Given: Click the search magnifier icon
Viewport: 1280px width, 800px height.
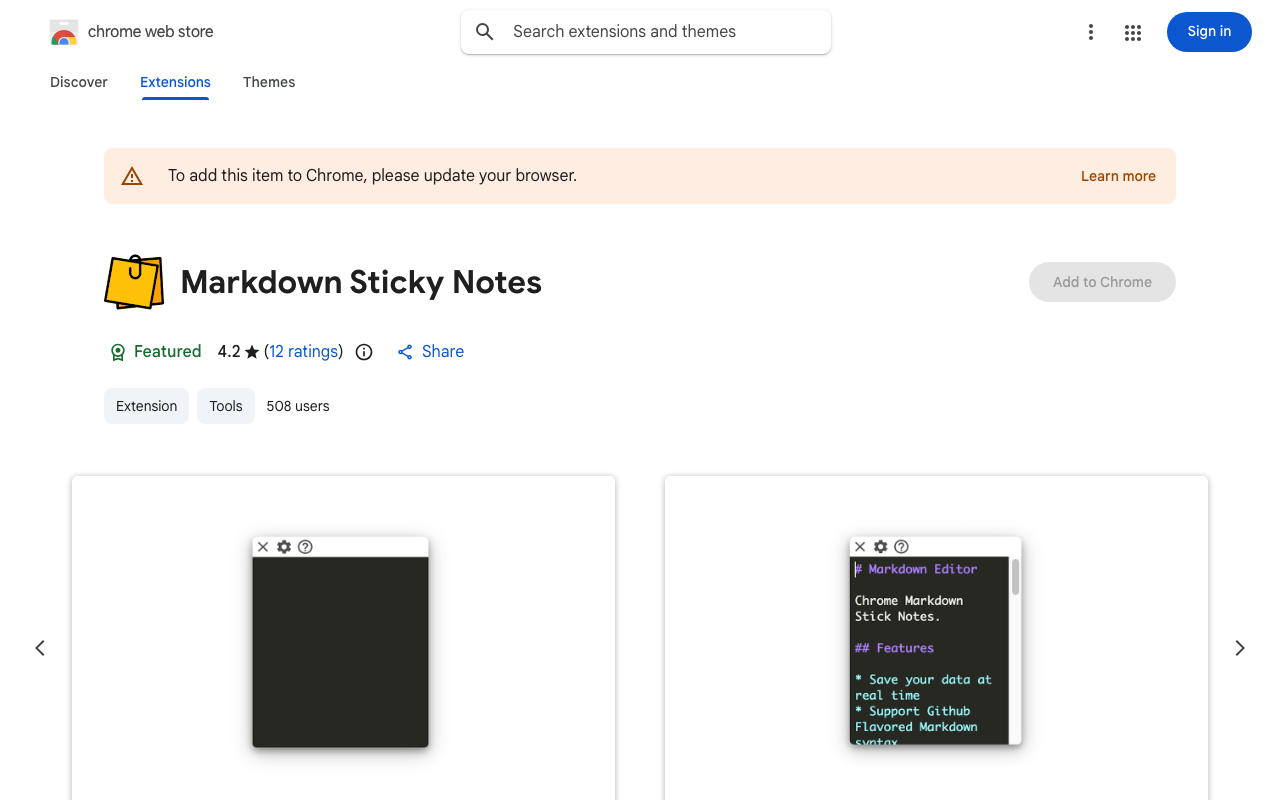Looking at the screenshot, I should click(485, 32).
